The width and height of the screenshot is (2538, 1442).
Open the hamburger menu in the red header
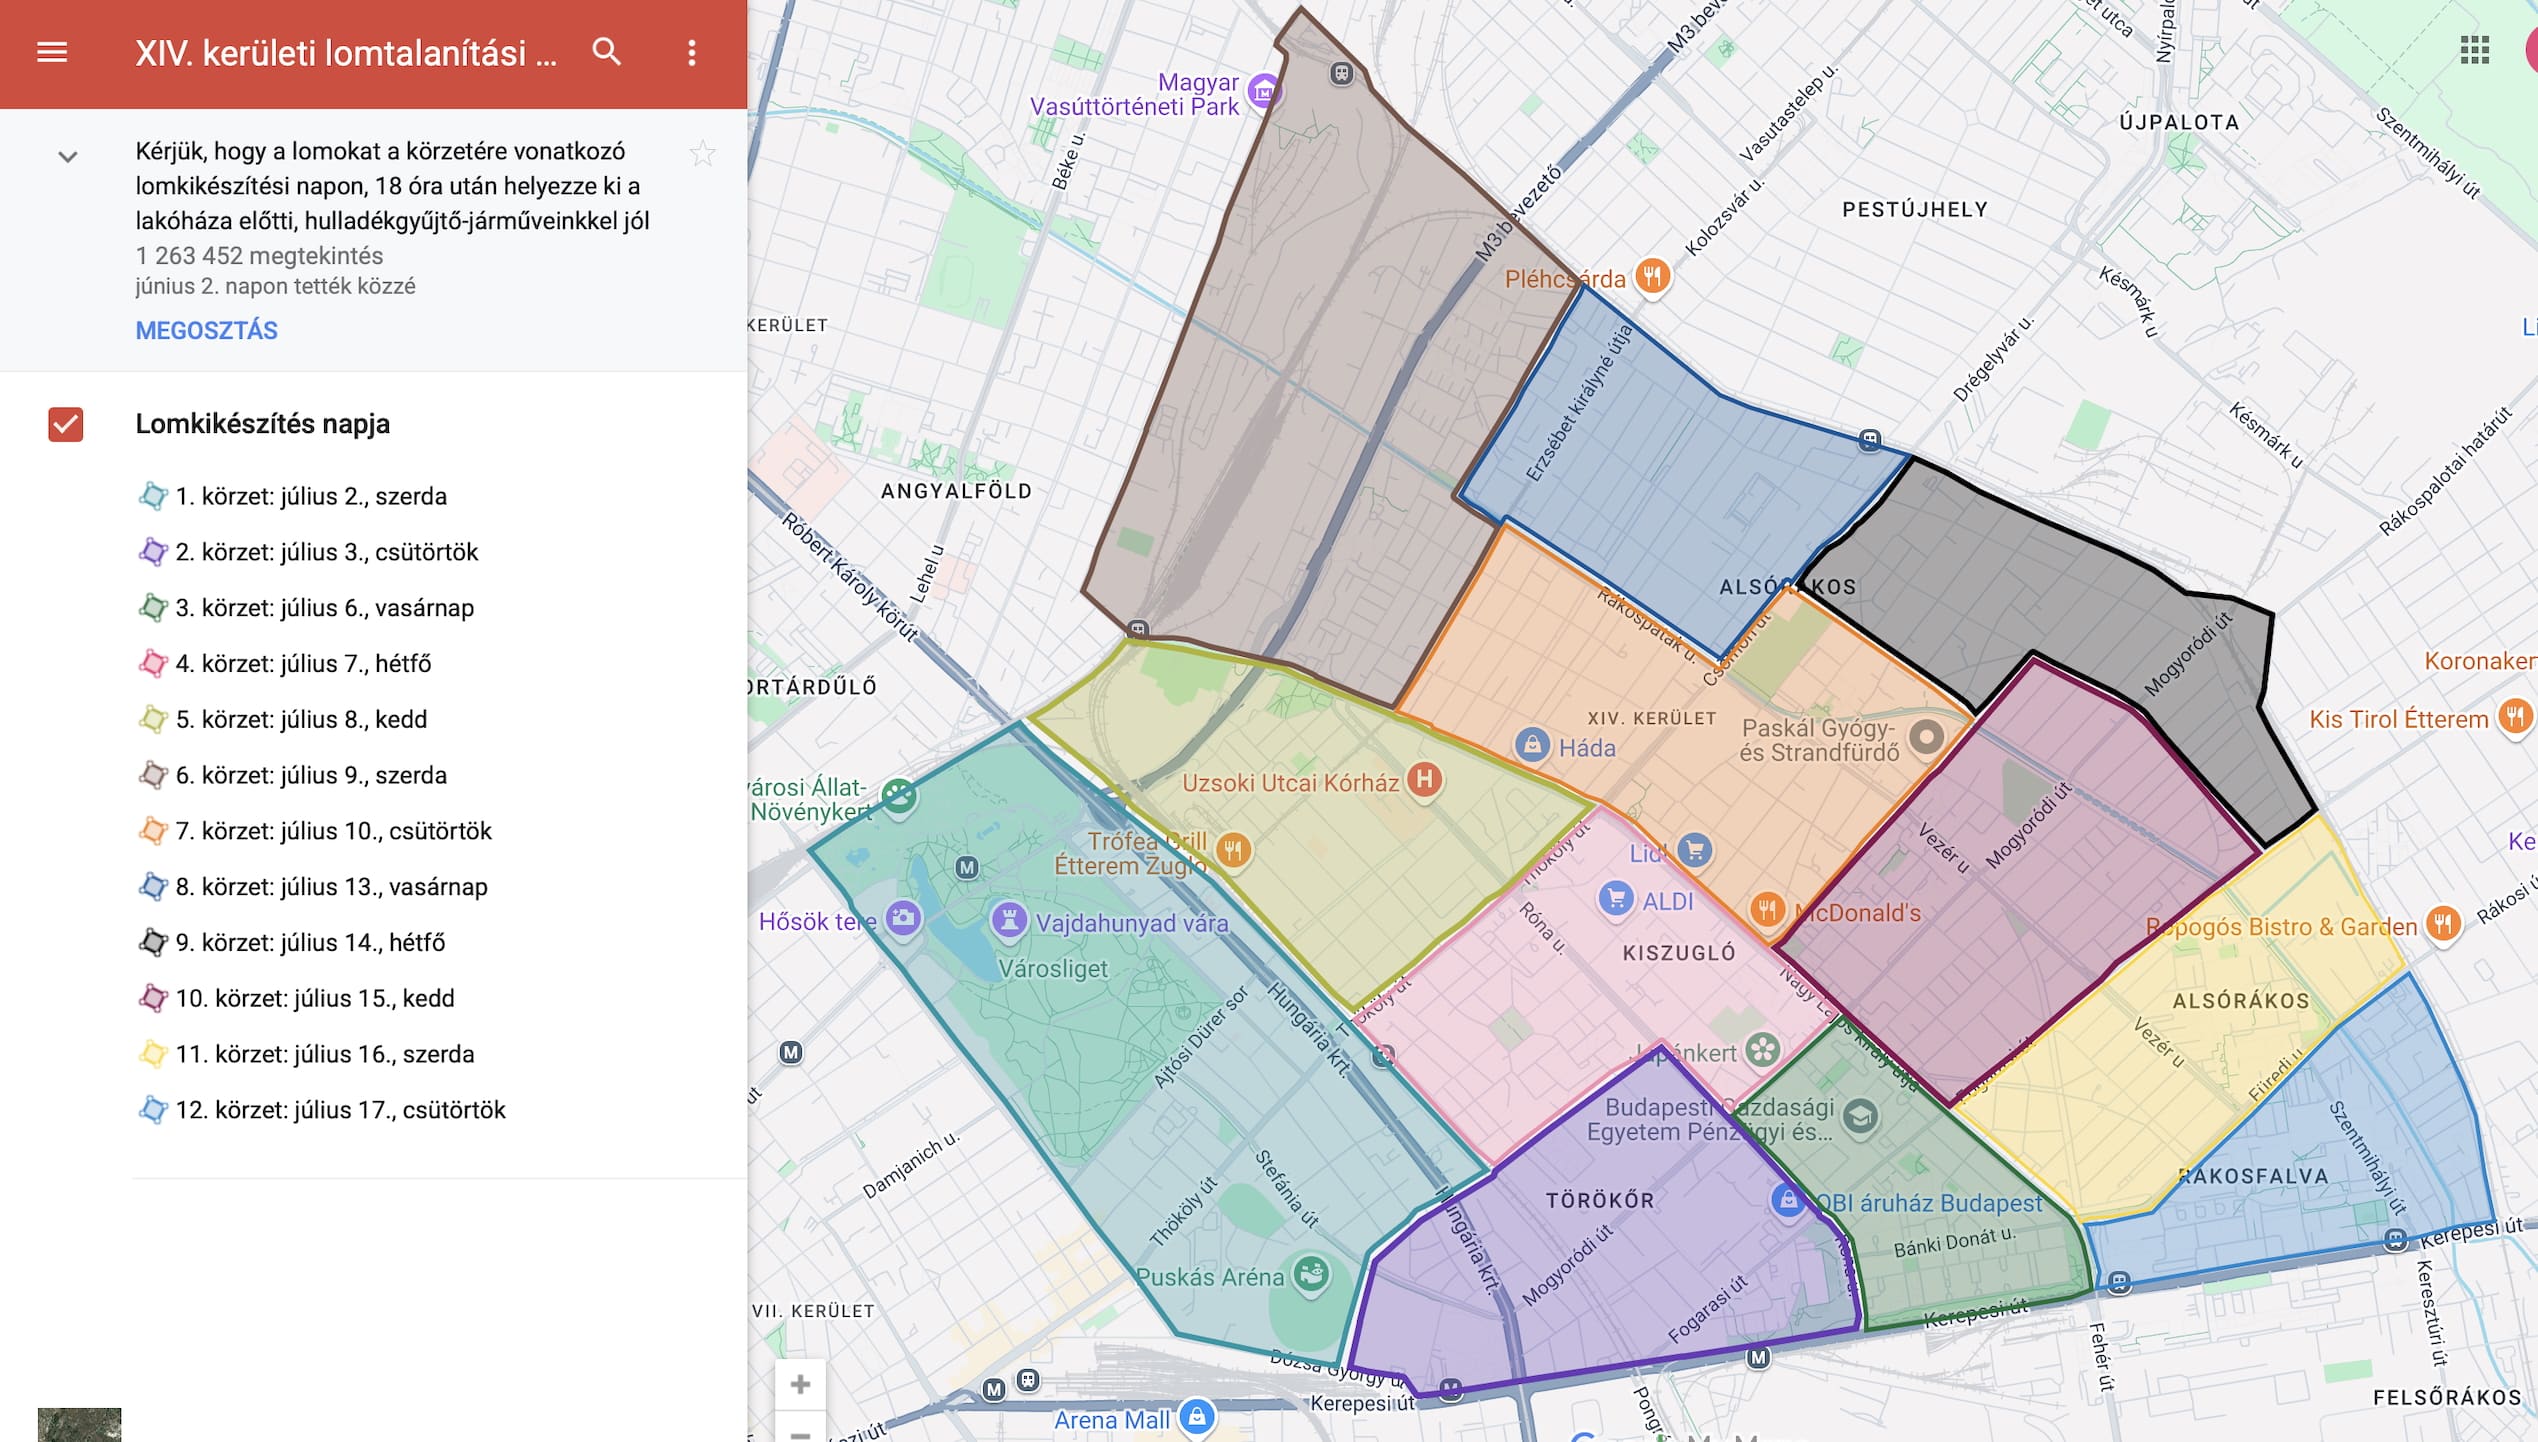point(52,52)
